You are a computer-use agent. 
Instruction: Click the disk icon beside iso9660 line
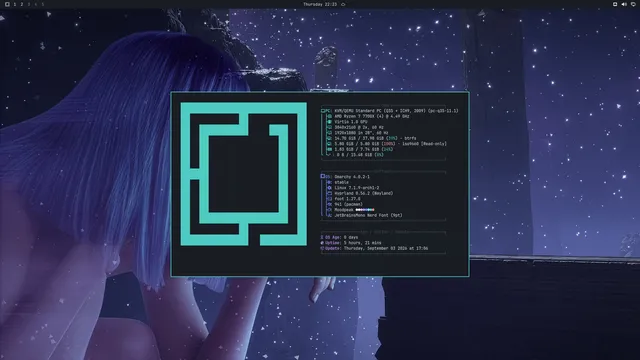pyautogui.click(x=329, y=144)
